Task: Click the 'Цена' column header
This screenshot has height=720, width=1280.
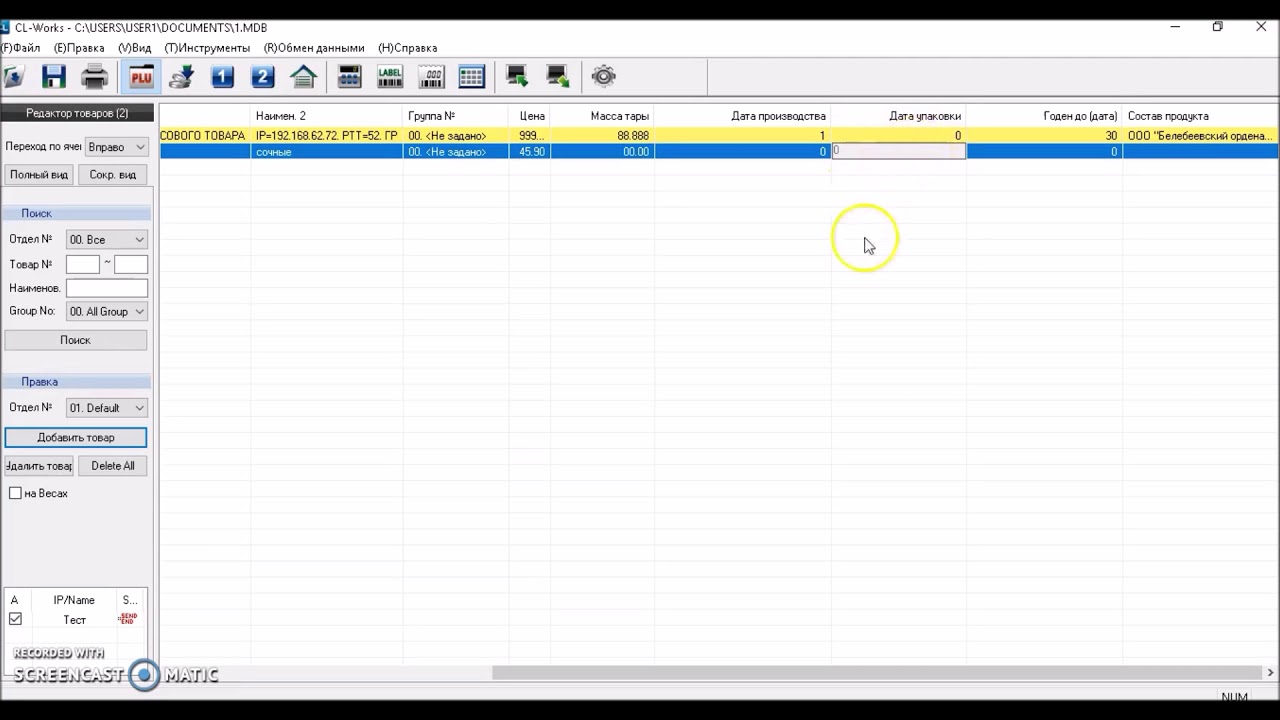Action: click(530, 116)
